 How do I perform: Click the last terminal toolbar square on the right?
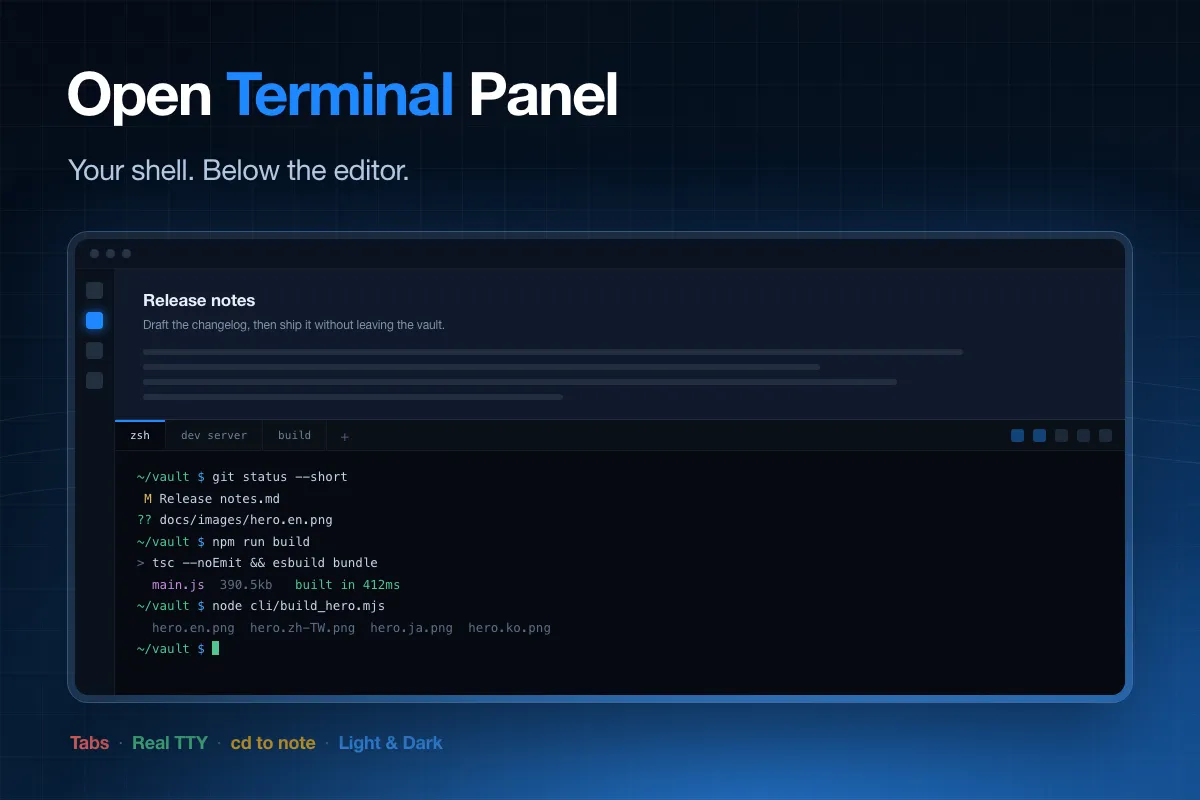[x=1105, y=436]
